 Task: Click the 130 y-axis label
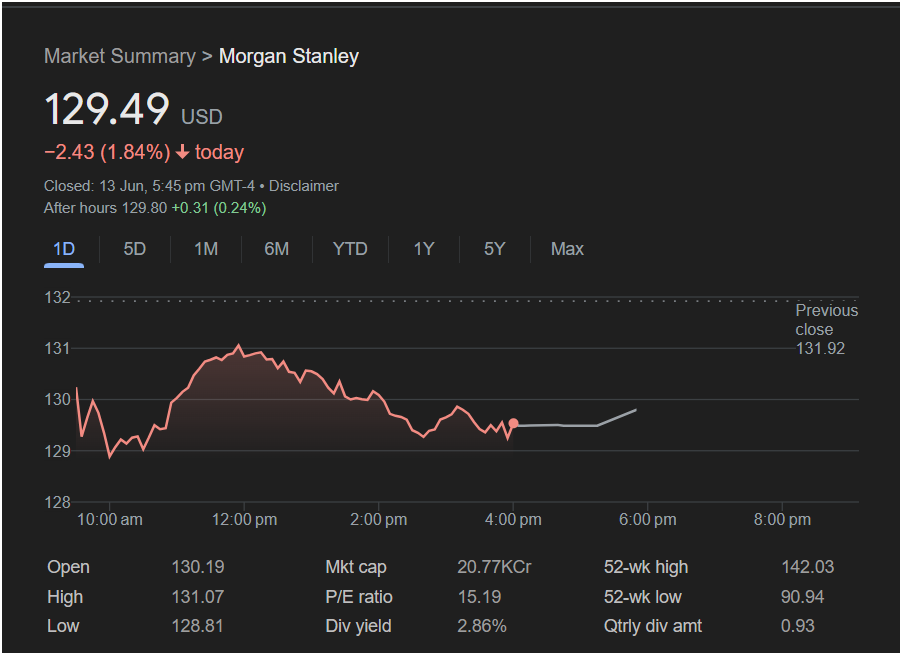pyautogui.click(x=58, y=399)
